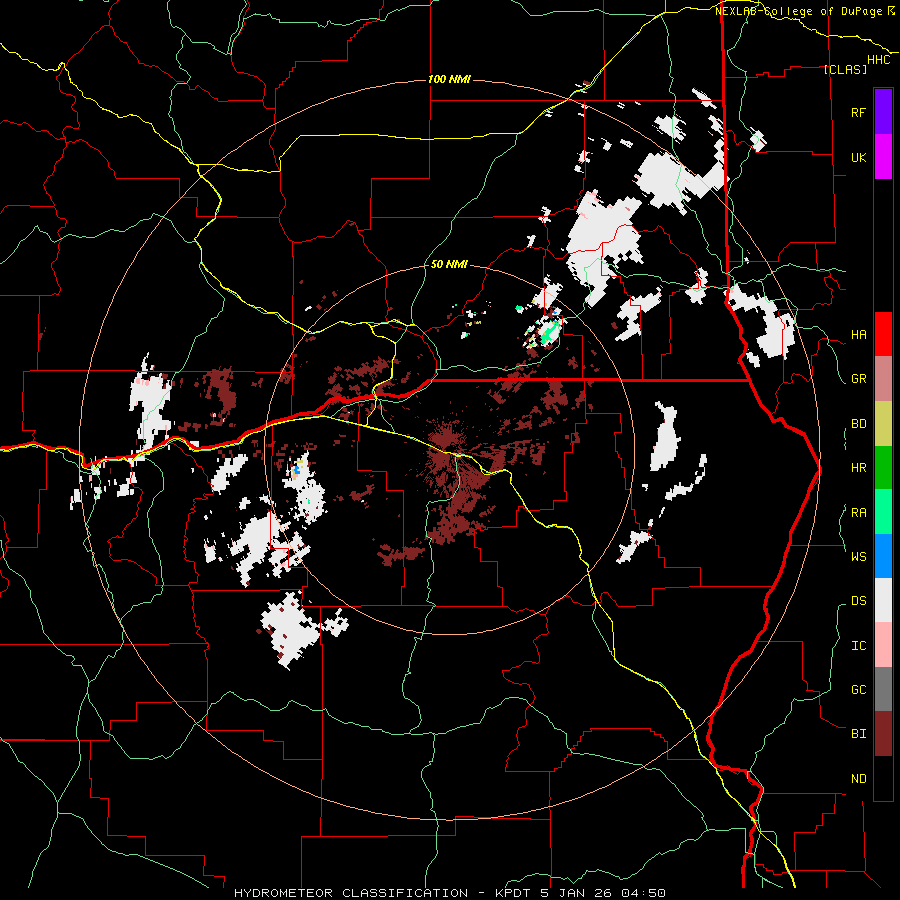This screenshot has width=900, height=900.
Task: Click the BI brown legend swatch
Action: pyautogui.click(x=883, y=734)
